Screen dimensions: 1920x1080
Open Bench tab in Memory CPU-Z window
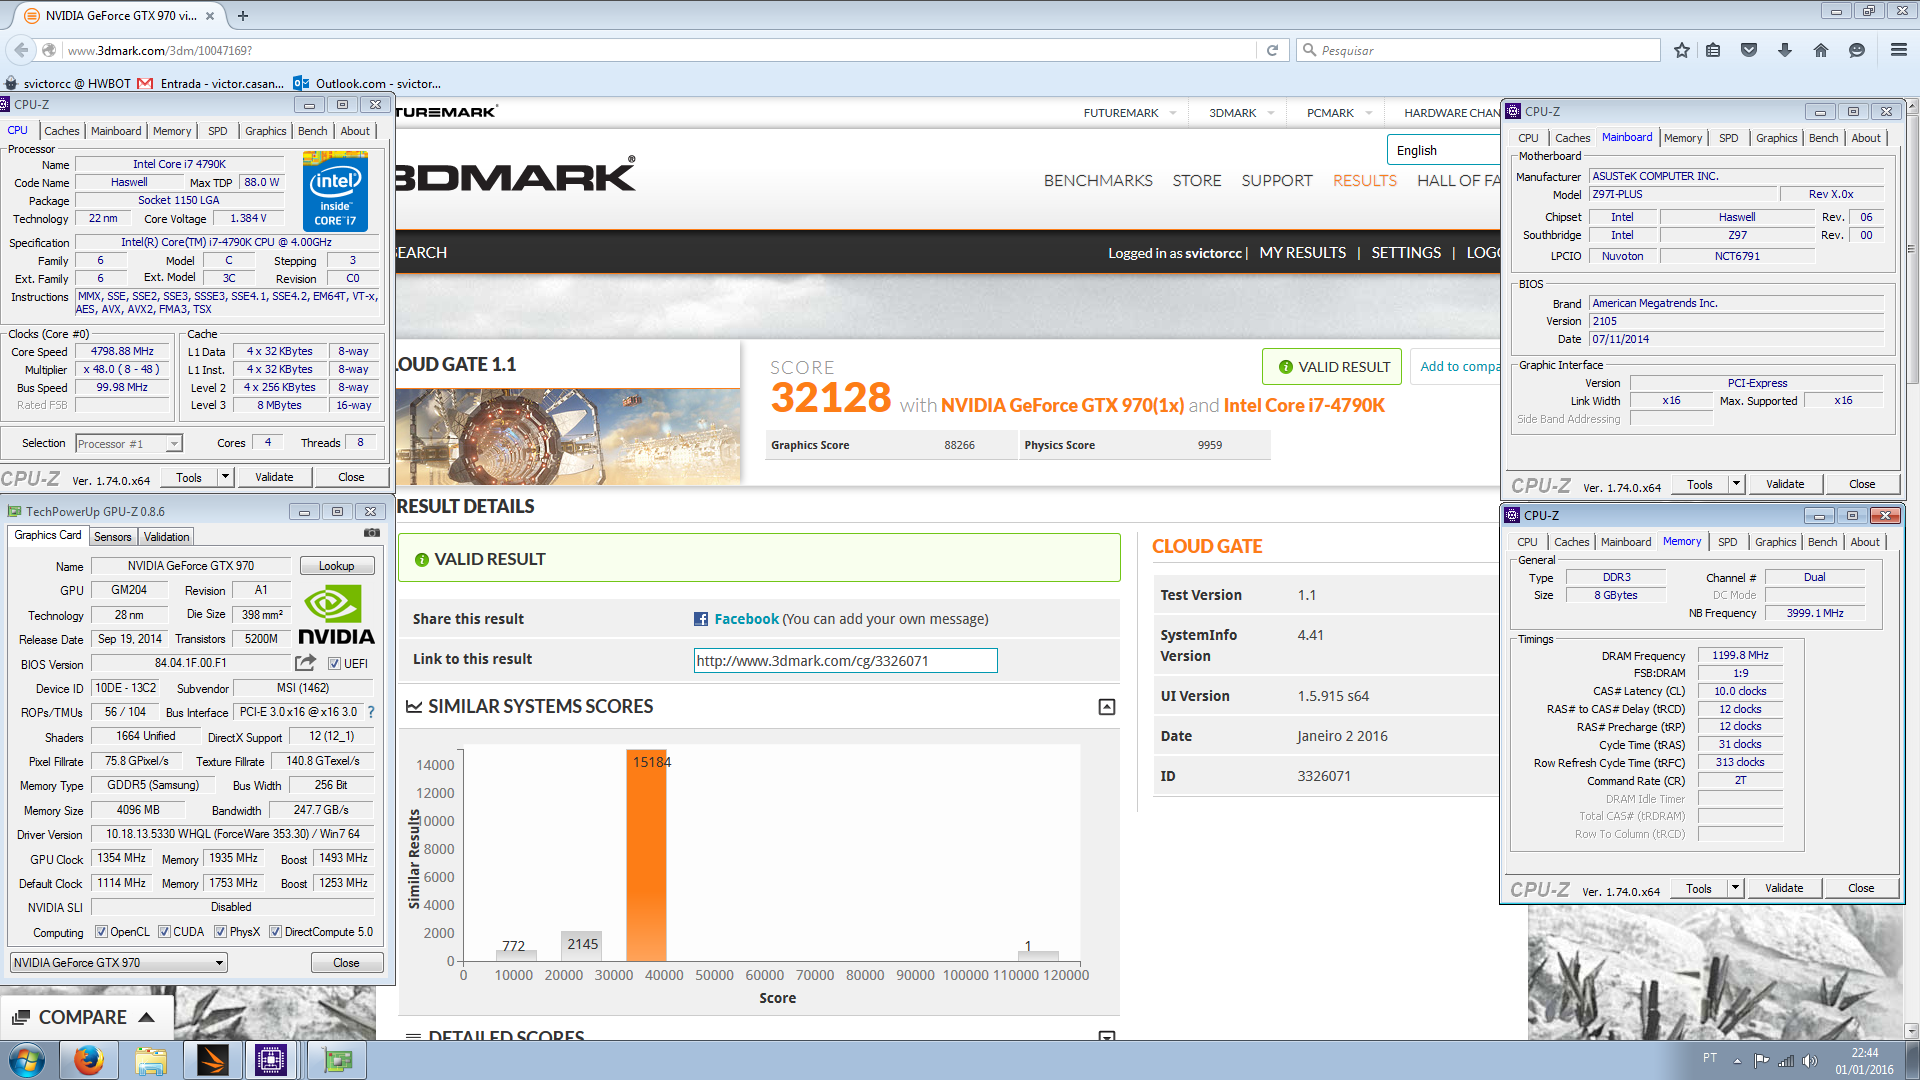(1822, 542)
